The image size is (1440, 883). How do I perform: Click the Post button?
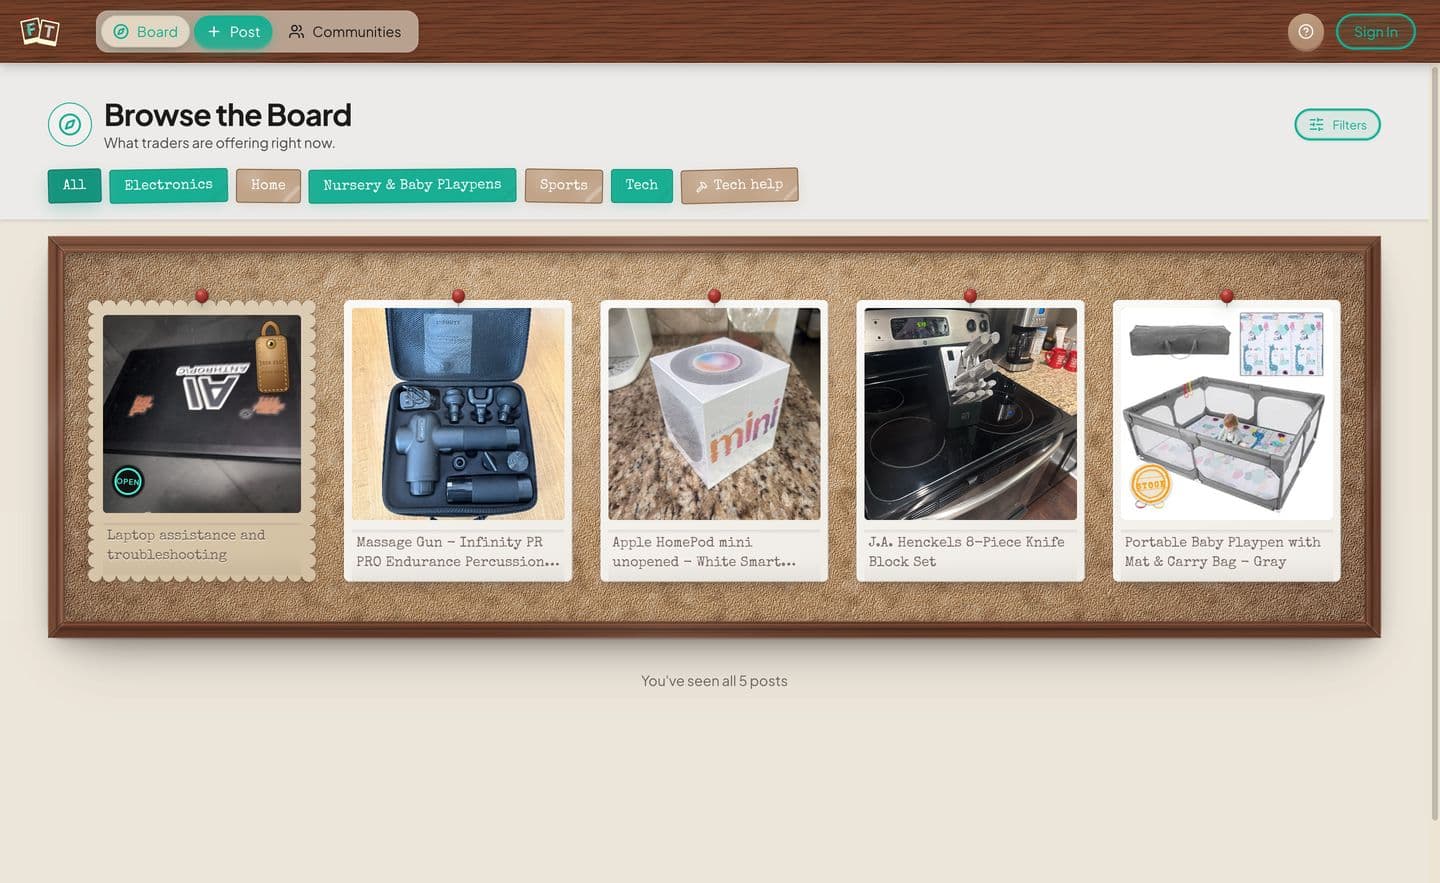coord(233,32)
